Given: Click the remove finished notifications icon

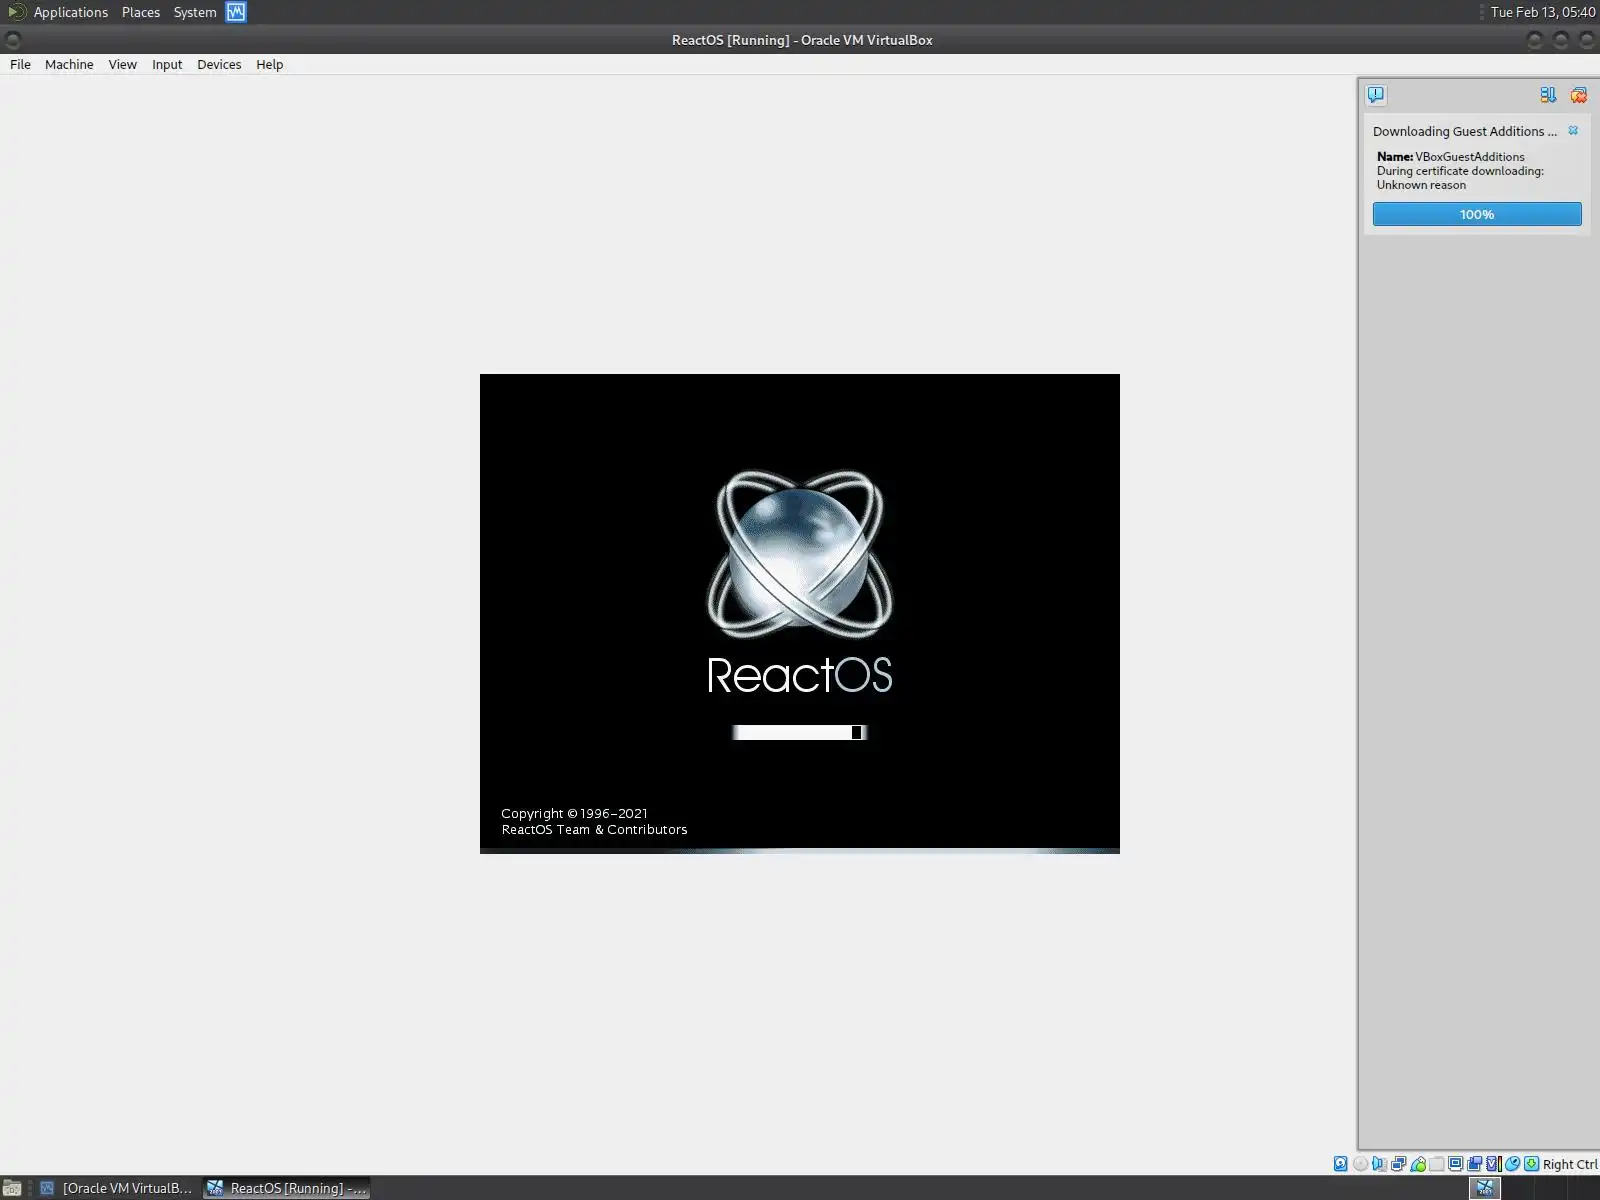Looking at the screenshot, I should [x=1579, y=95].
